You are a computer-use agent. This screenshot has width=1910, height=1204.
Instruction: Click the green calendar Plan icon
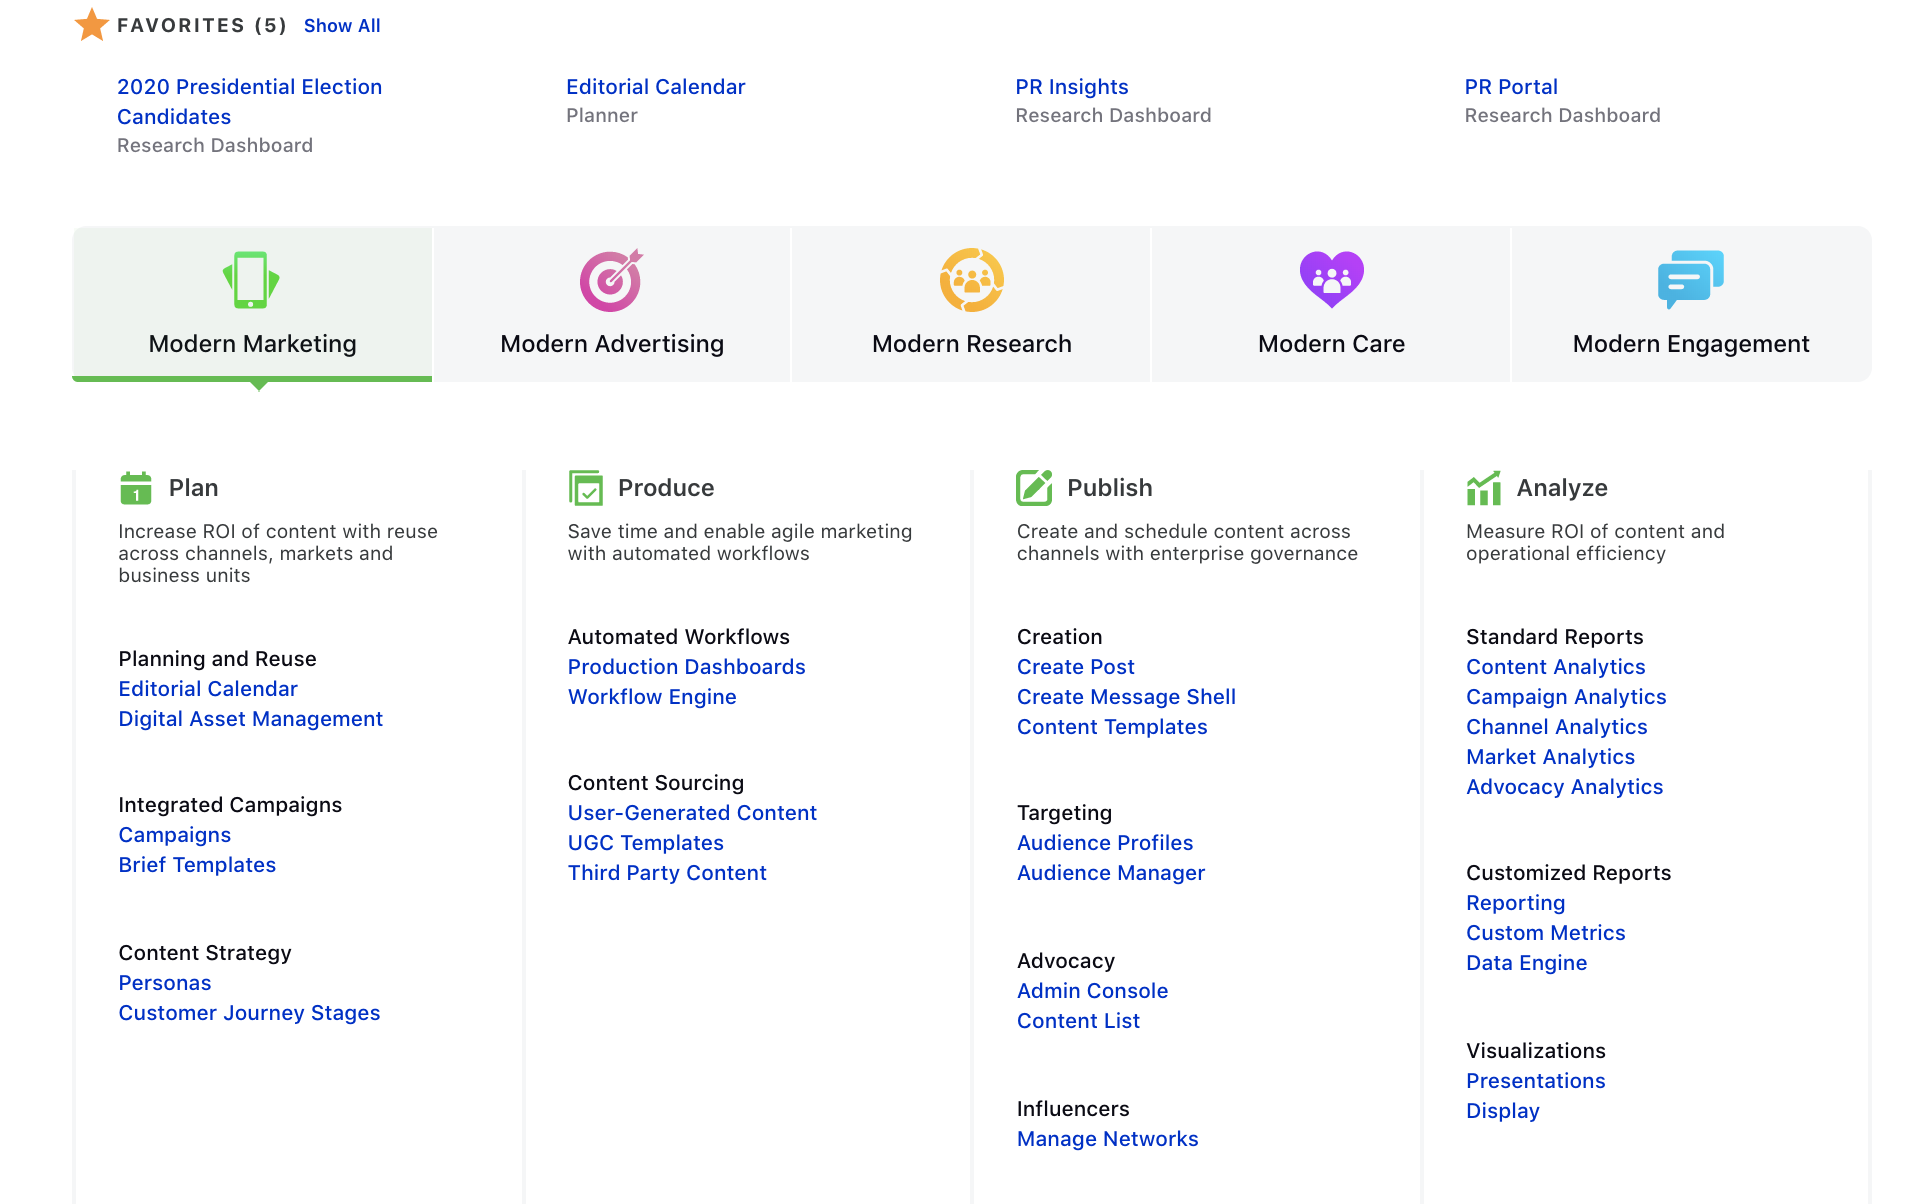click(x=136, y=488)
